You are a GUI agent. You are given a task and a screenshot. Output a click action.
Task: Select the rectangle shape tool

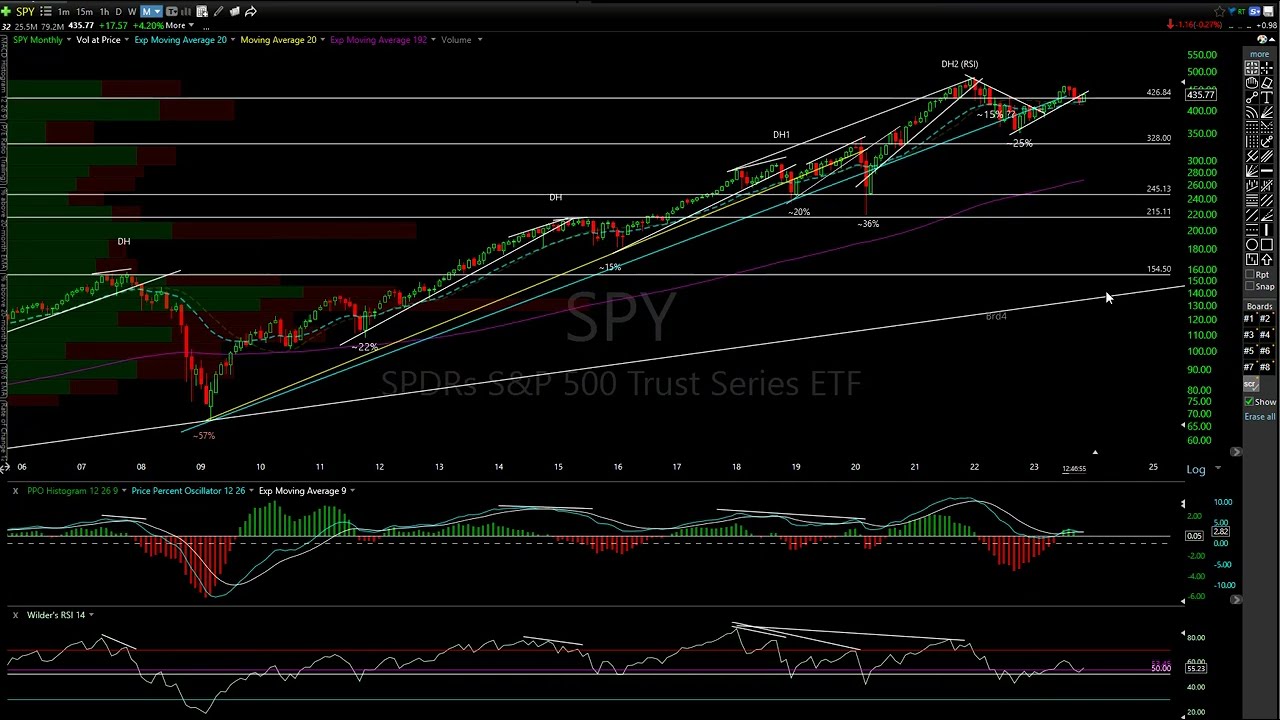[x=1267, y=244]
